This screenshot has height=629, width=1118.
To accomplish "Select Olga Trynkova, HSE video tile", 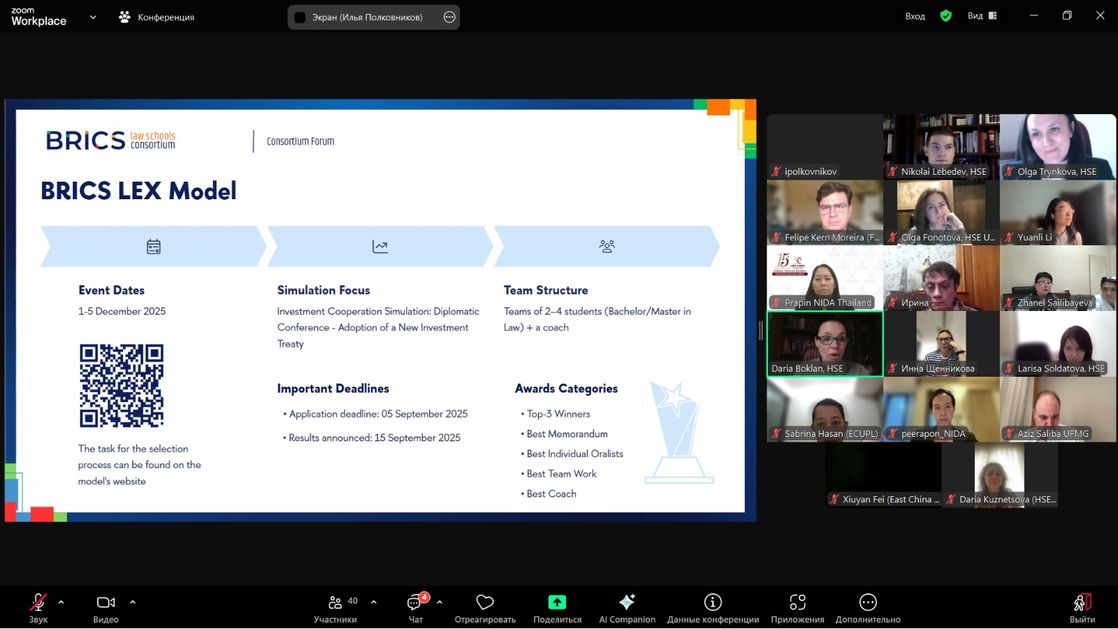I will (1058, 146).
